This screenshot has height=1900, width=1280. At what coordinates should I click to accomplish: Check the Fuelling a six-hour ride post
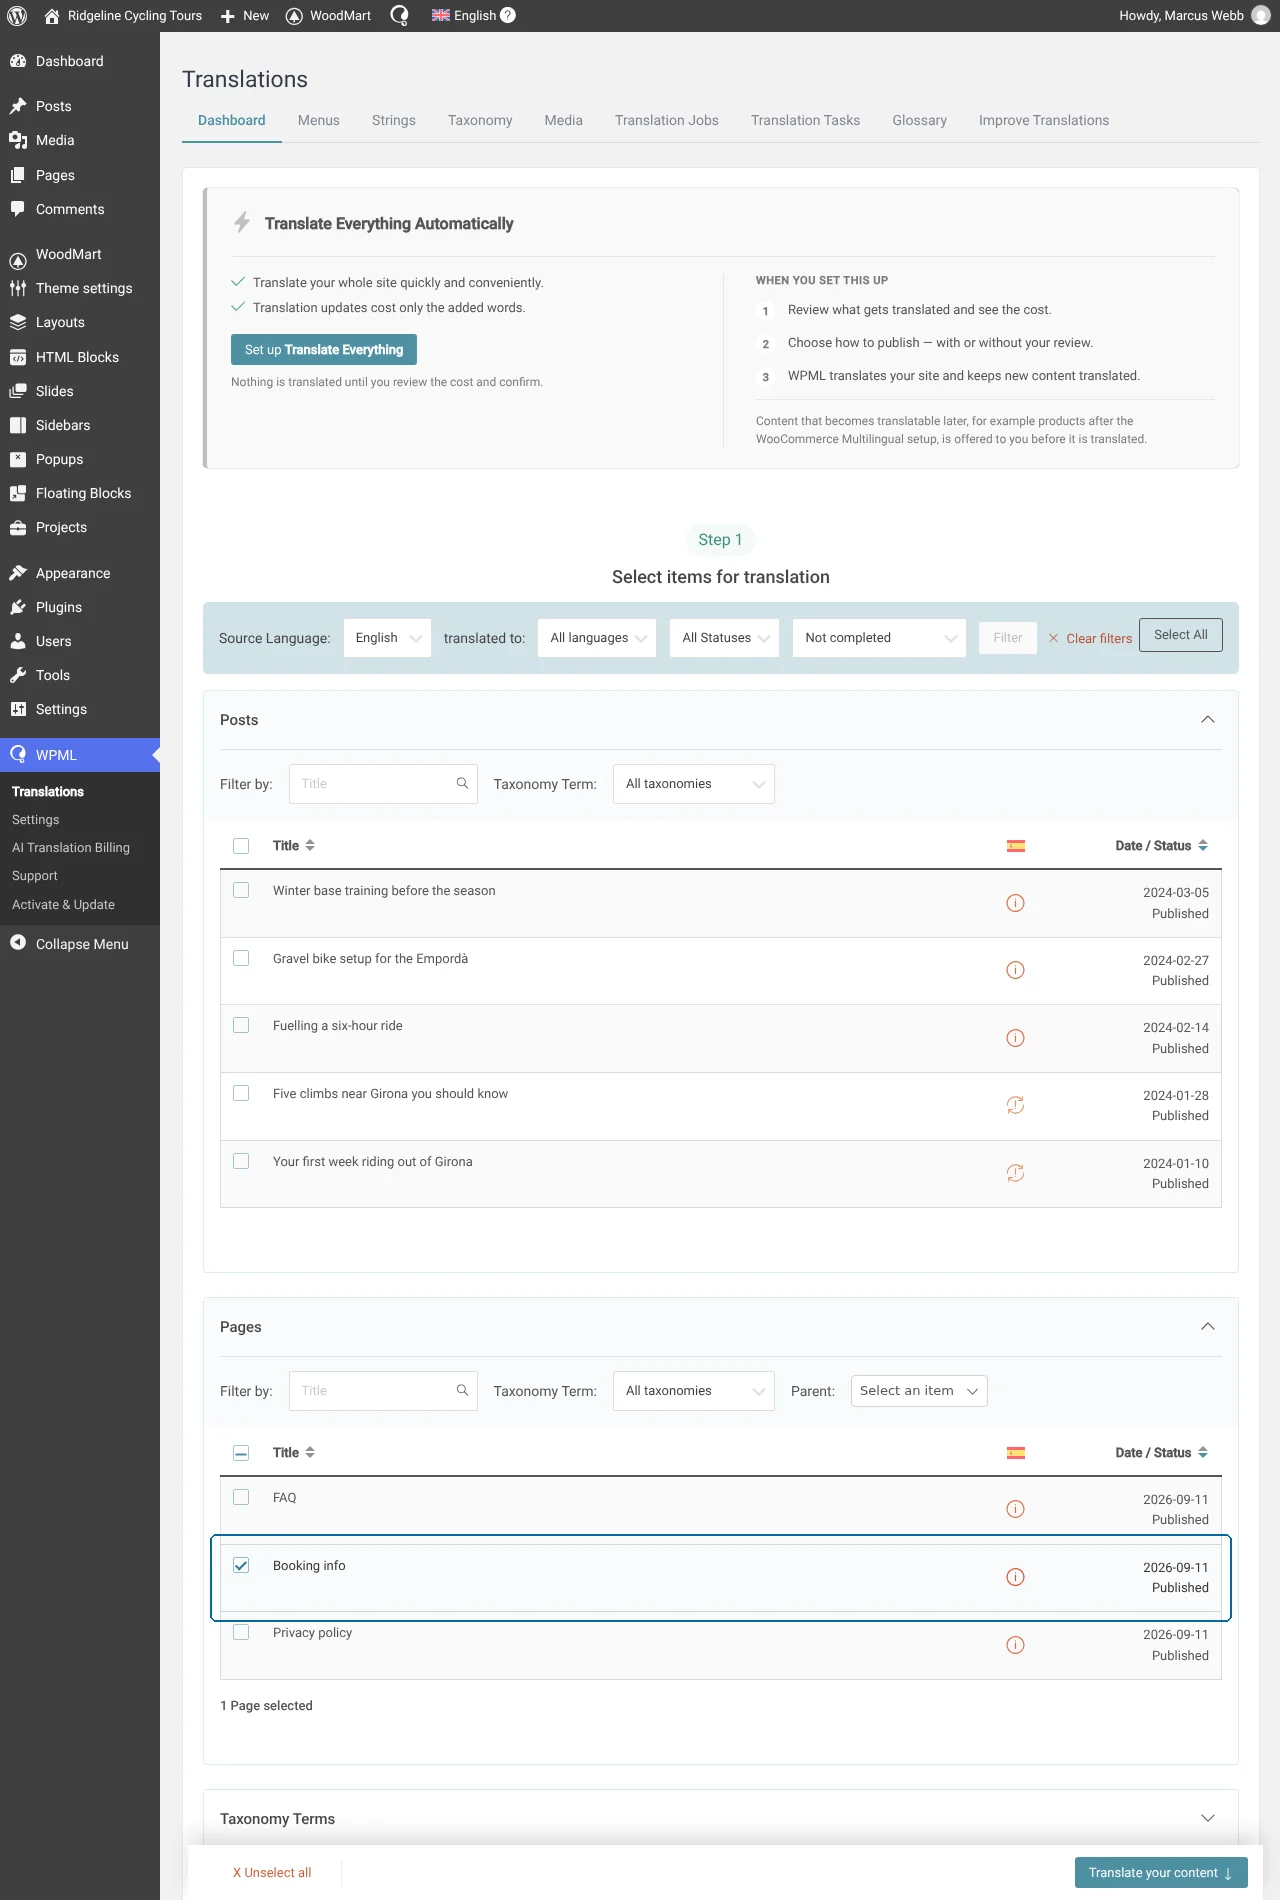(241, 1026)
